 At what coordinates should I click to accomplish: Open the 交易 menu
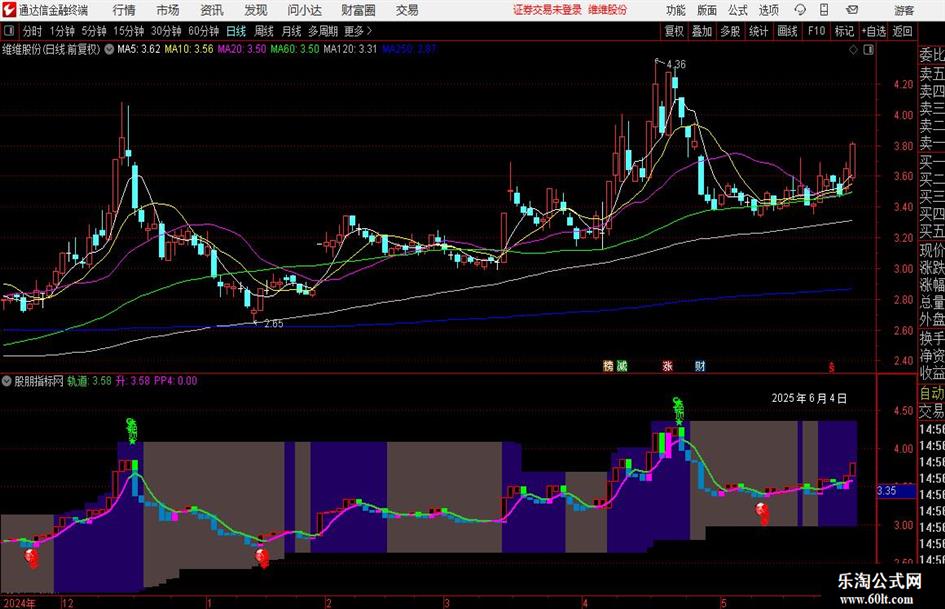(x=407, y=10)
